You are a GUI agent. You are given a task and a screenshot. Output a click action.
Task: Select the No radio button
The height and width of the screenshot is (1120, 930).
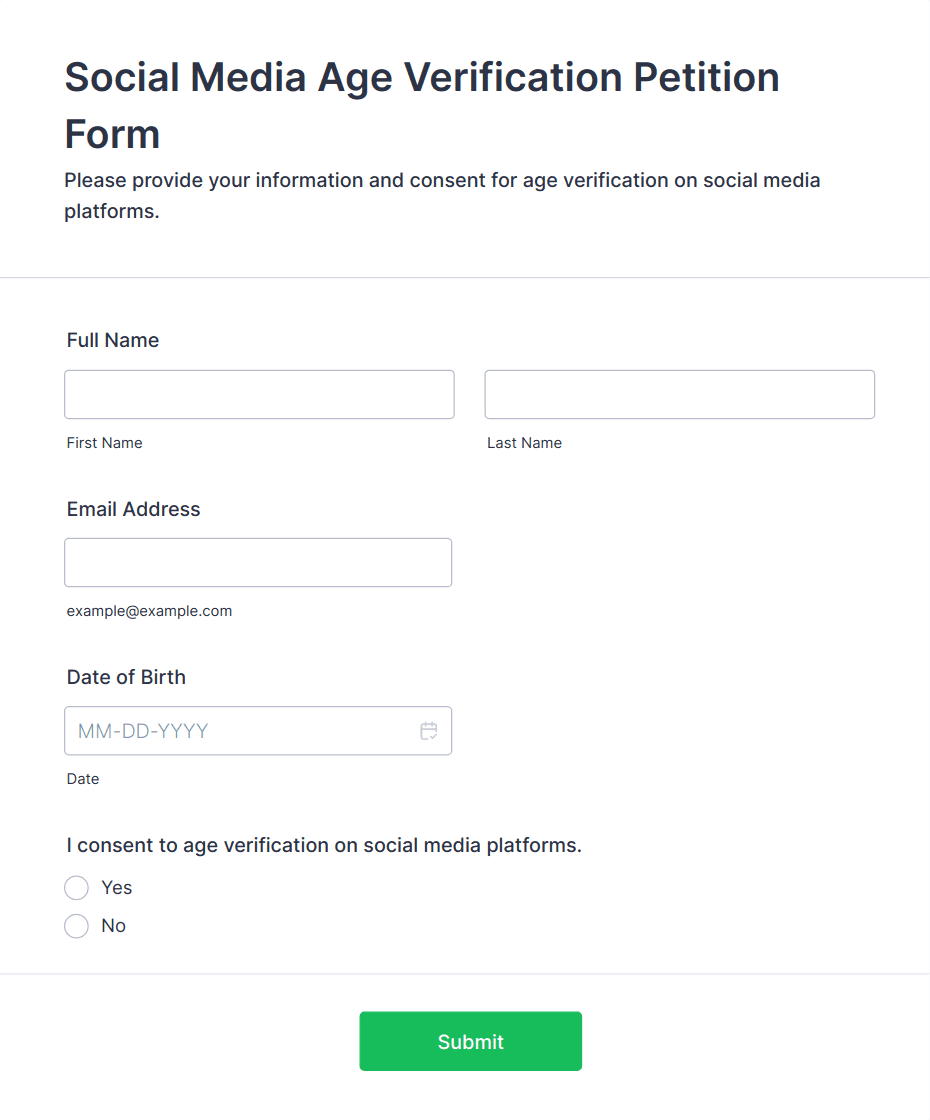click(77, 926)
